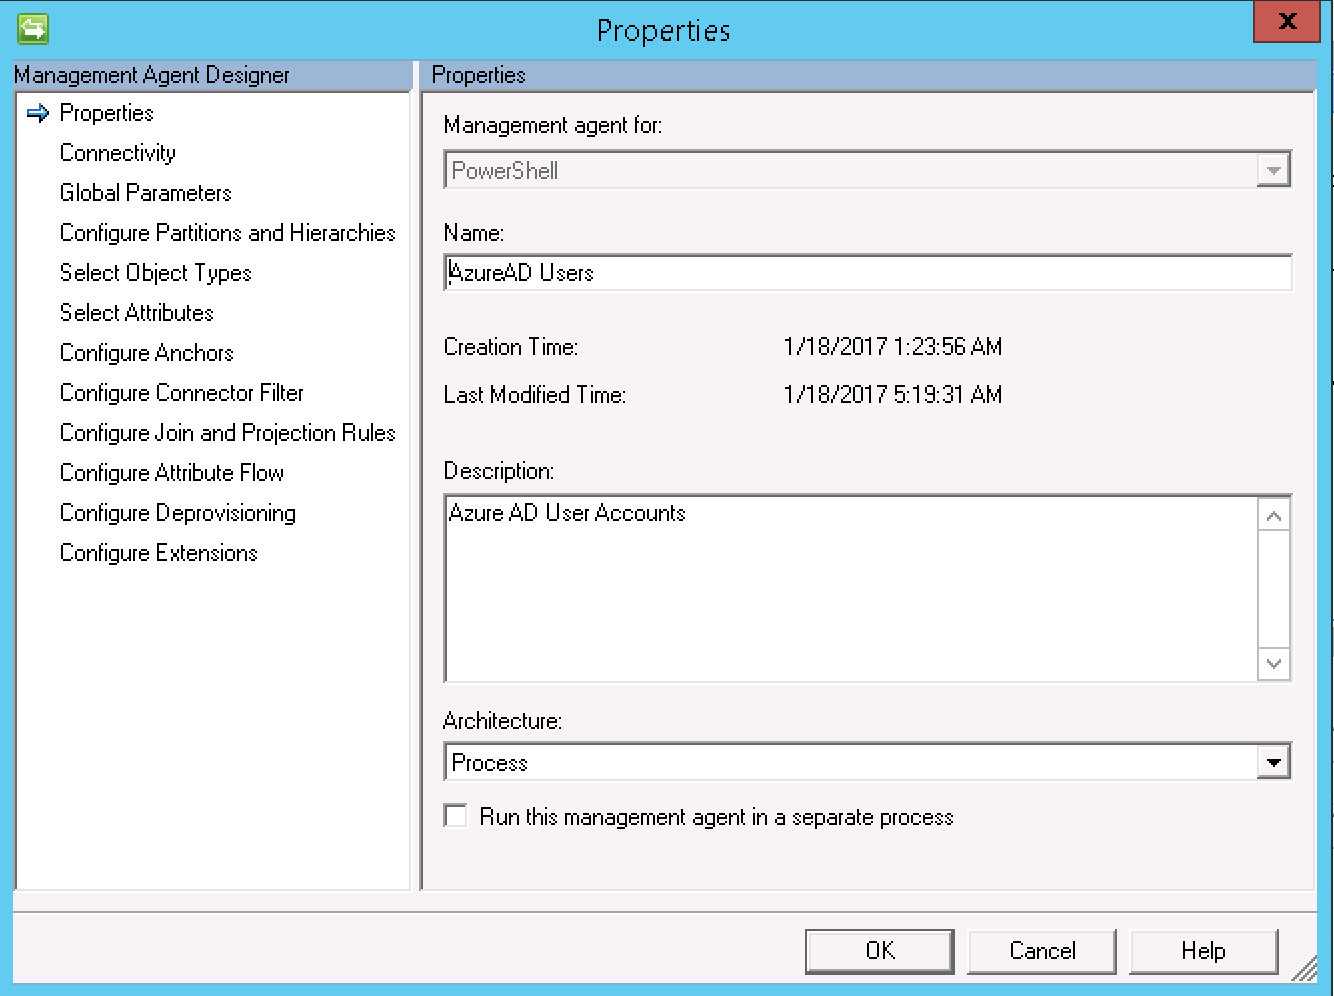Click the green app icon in title bar

tap(33, 29)
